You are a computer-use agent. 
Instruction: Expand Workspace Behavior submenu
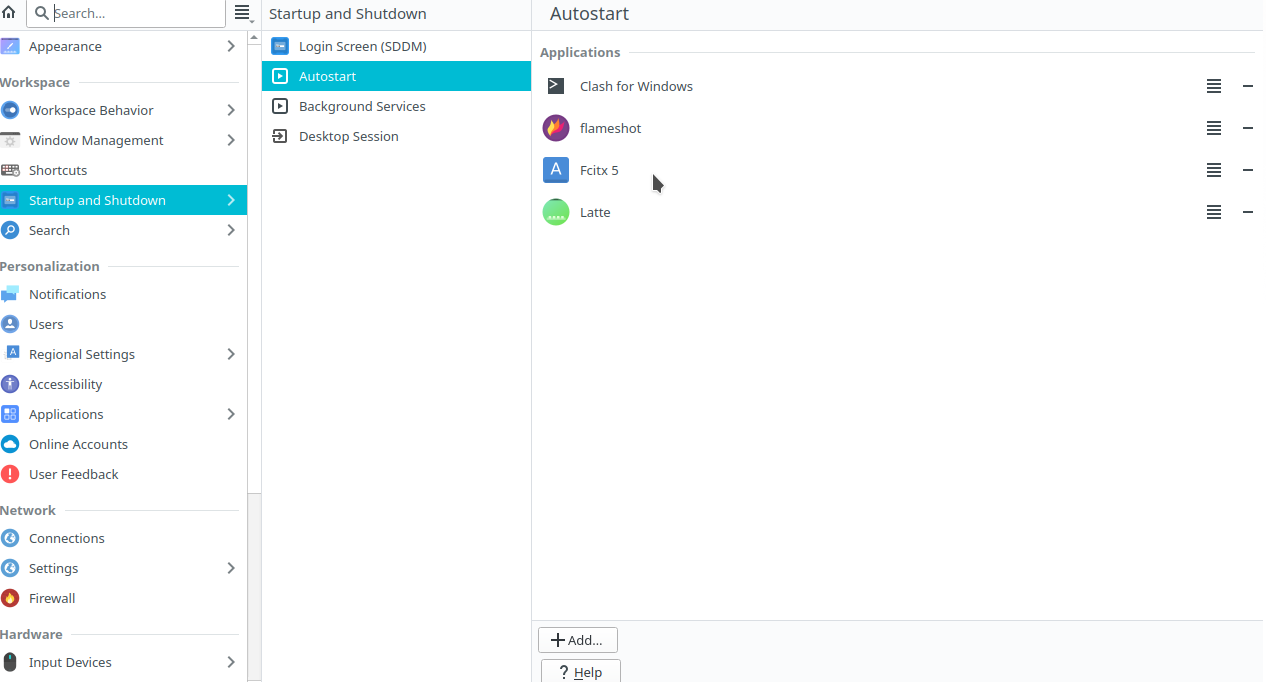[231, 110]
